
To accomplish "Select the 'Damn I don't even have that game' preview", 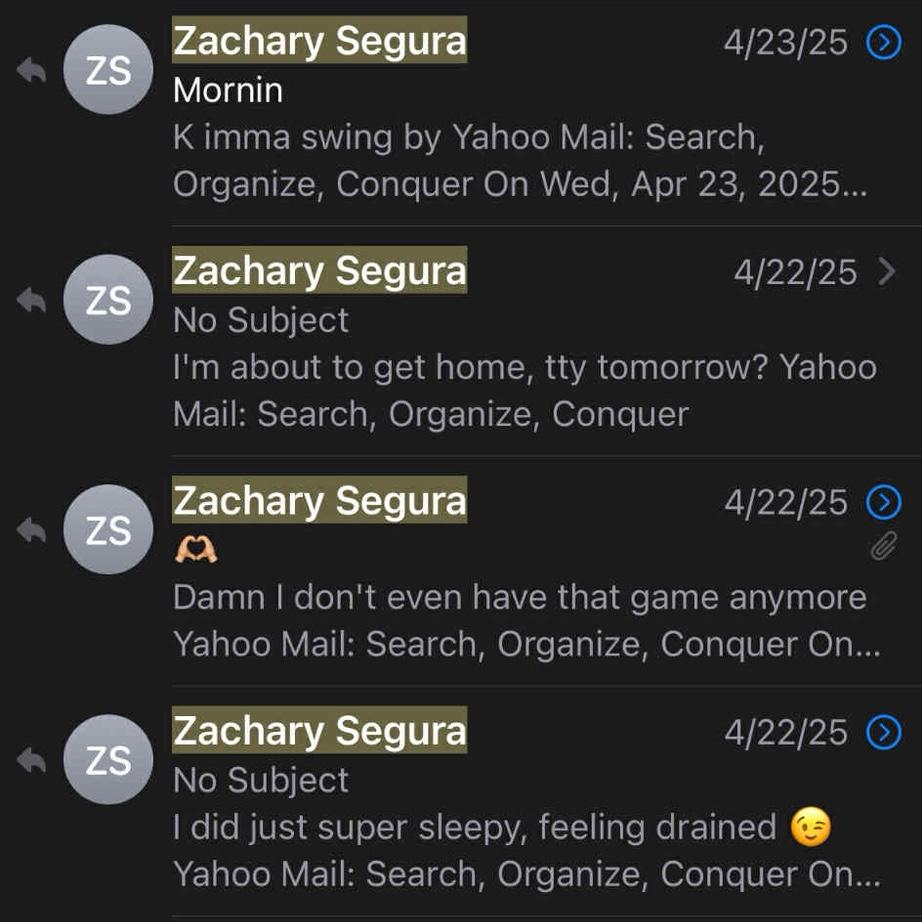I will 520,597.
